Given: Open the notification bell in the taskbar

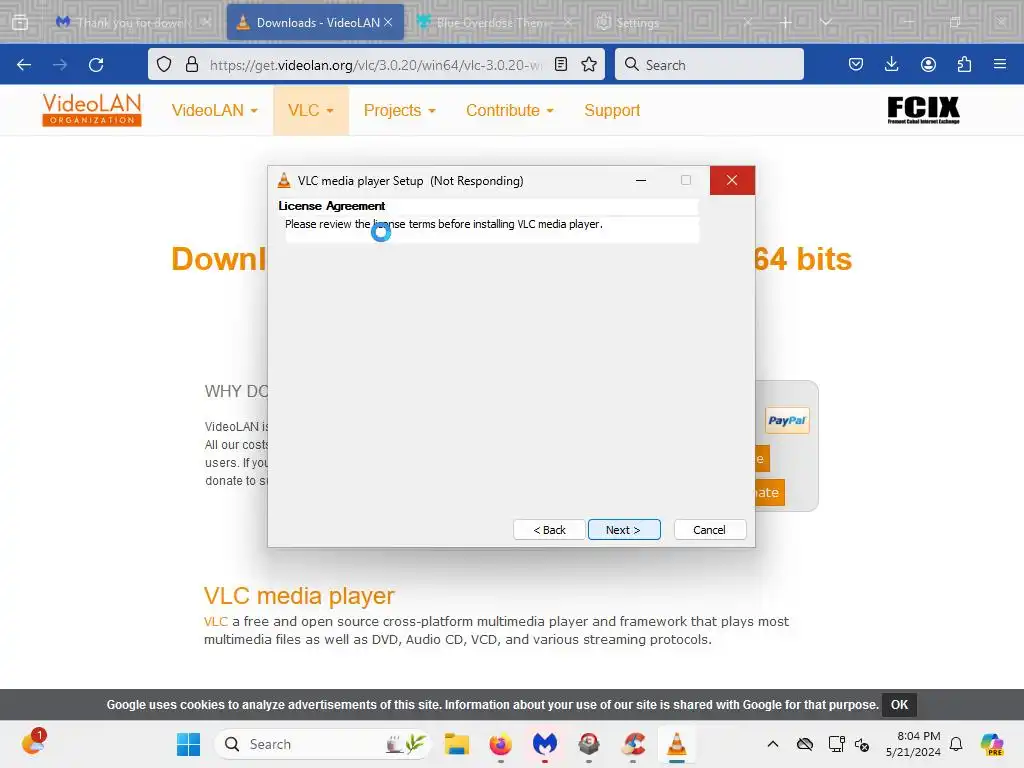Looking at the screenshot, I should (x=956, y=744).
